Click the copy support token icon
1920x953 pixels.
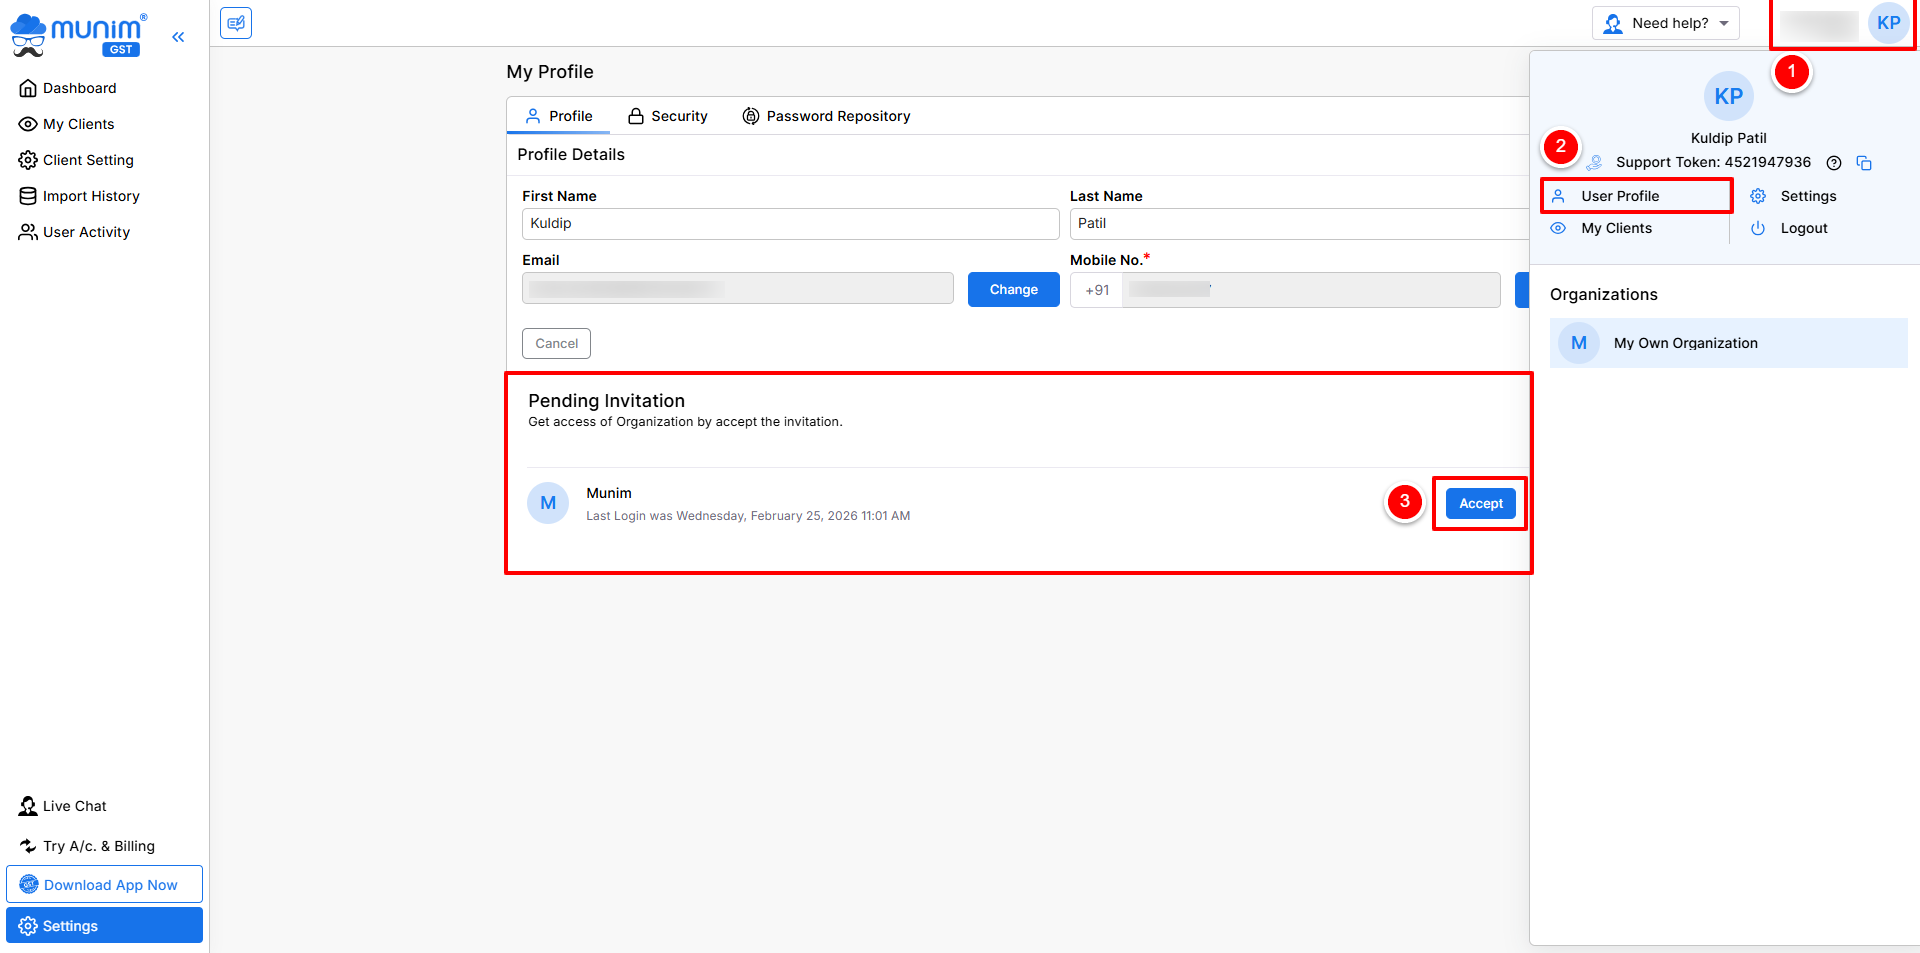click(x=1864, y=163)
